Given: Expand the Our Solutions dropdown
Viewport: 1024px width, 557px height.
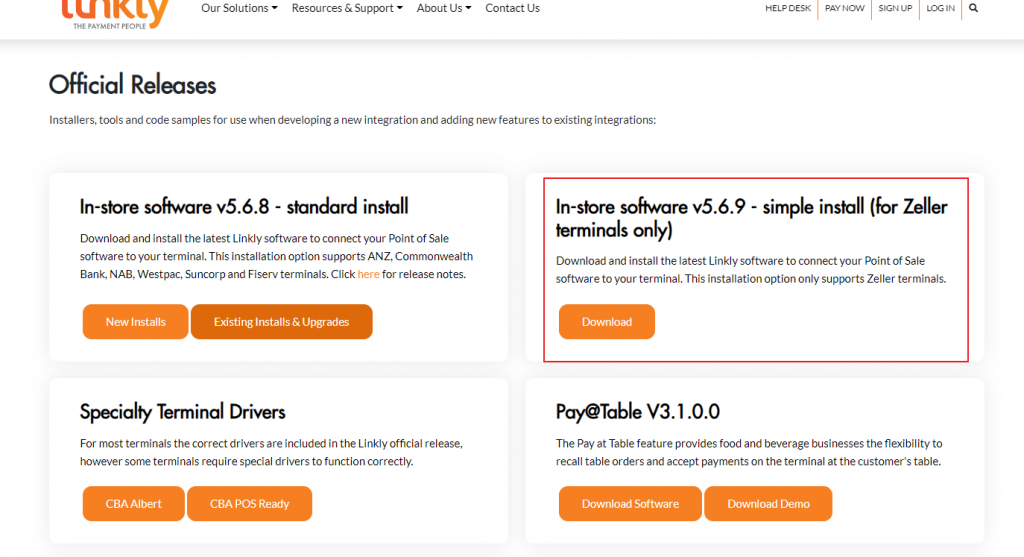Looking at the screenshot, I should tap(240, 8).
